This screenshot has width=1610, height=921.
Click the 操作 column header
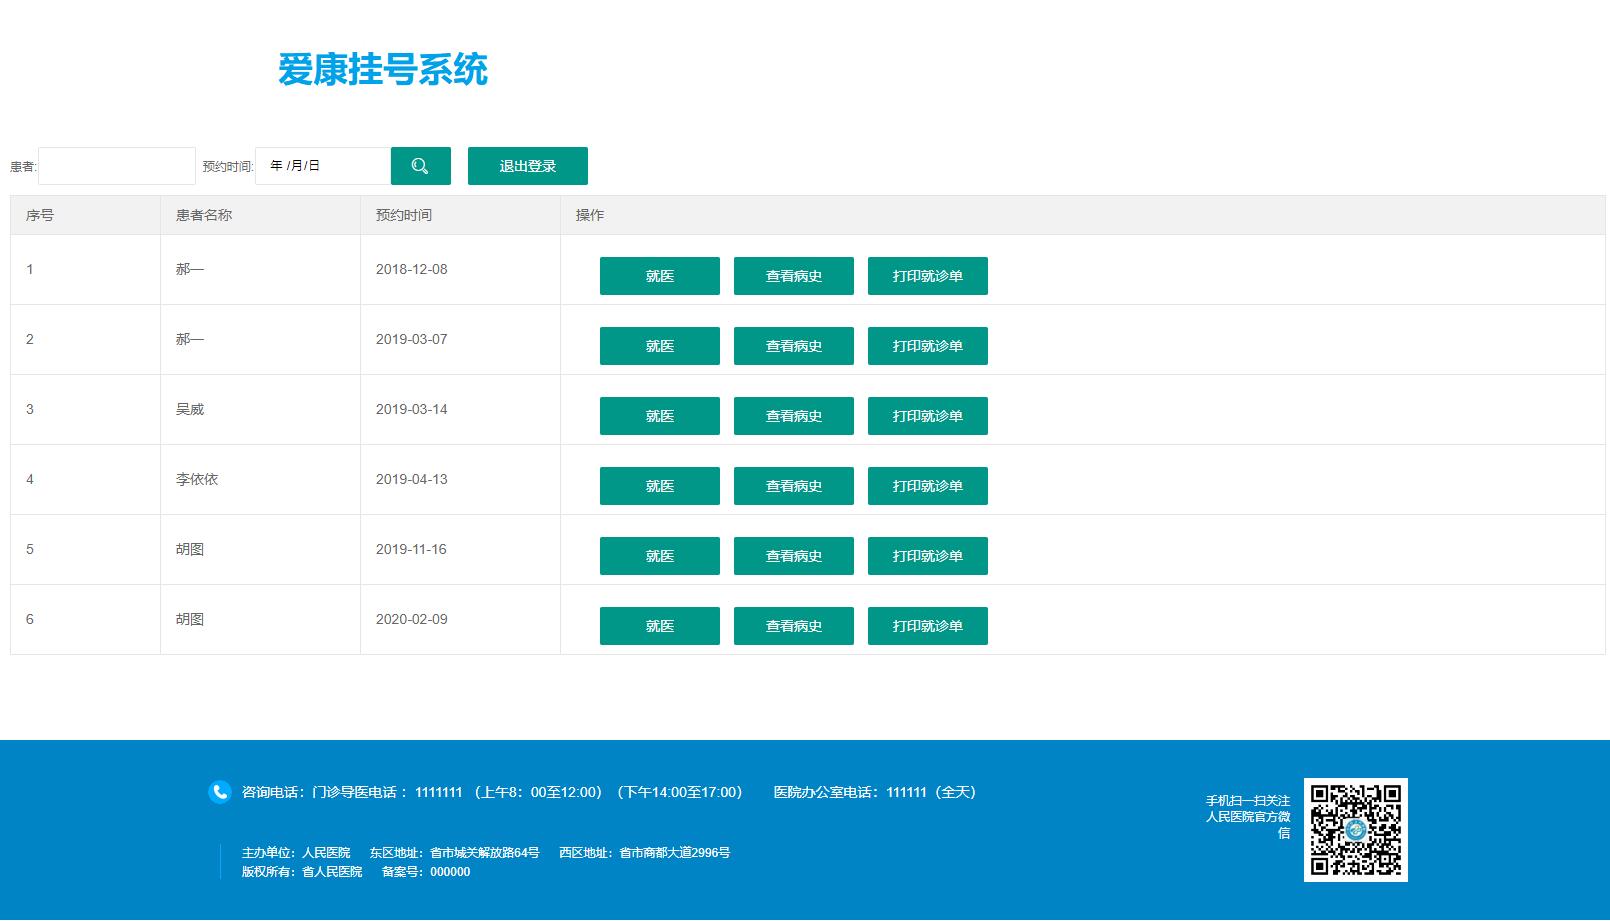click(589, 214)
